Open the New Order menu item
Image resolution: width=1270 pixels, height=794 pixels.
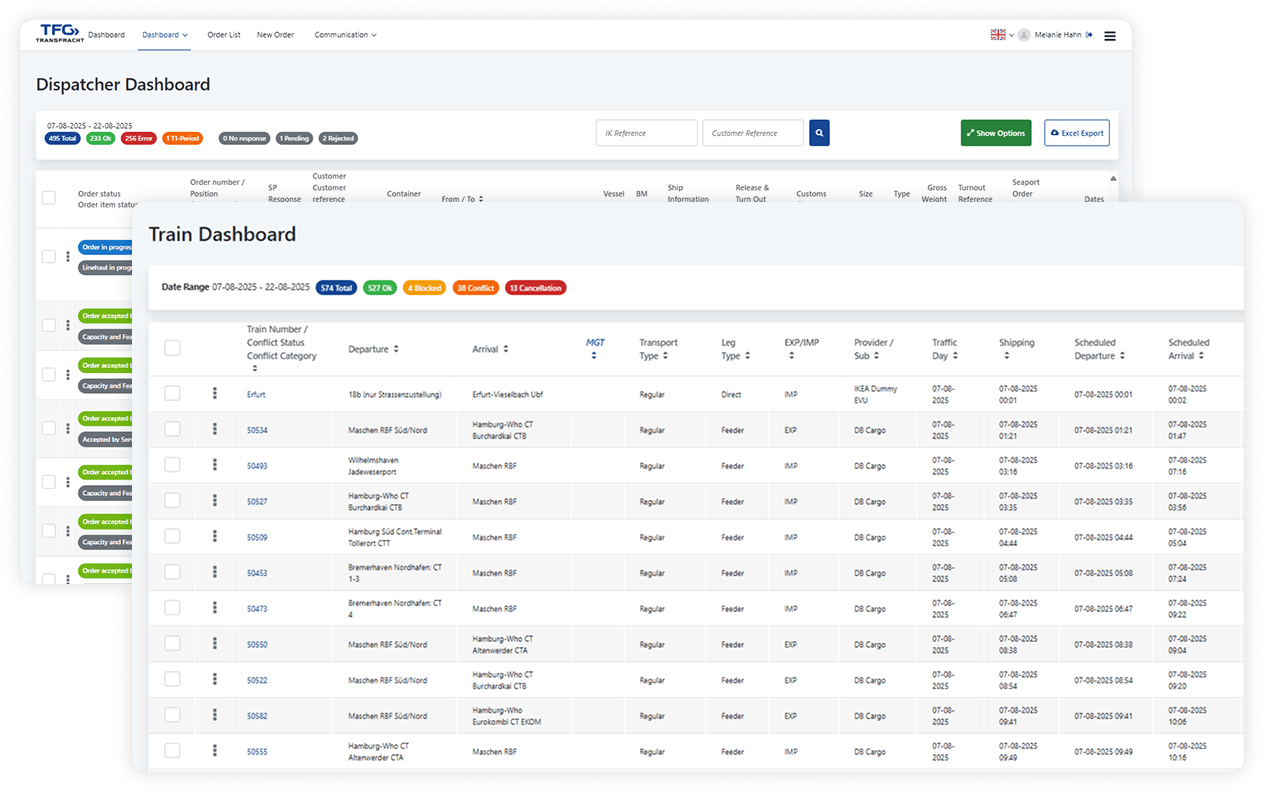pos(275,34)
